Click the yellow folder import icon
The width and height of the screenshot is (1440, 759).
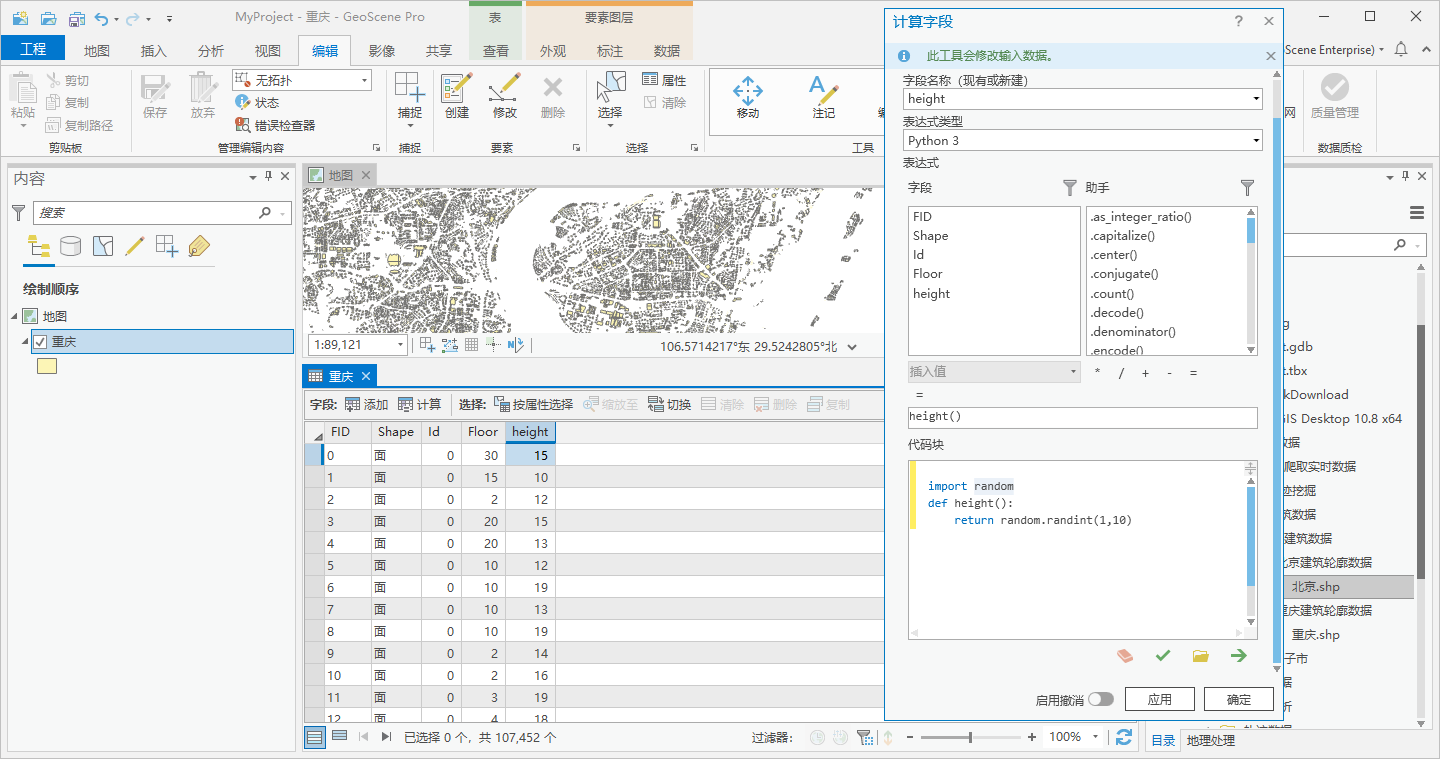(1201, 656)
